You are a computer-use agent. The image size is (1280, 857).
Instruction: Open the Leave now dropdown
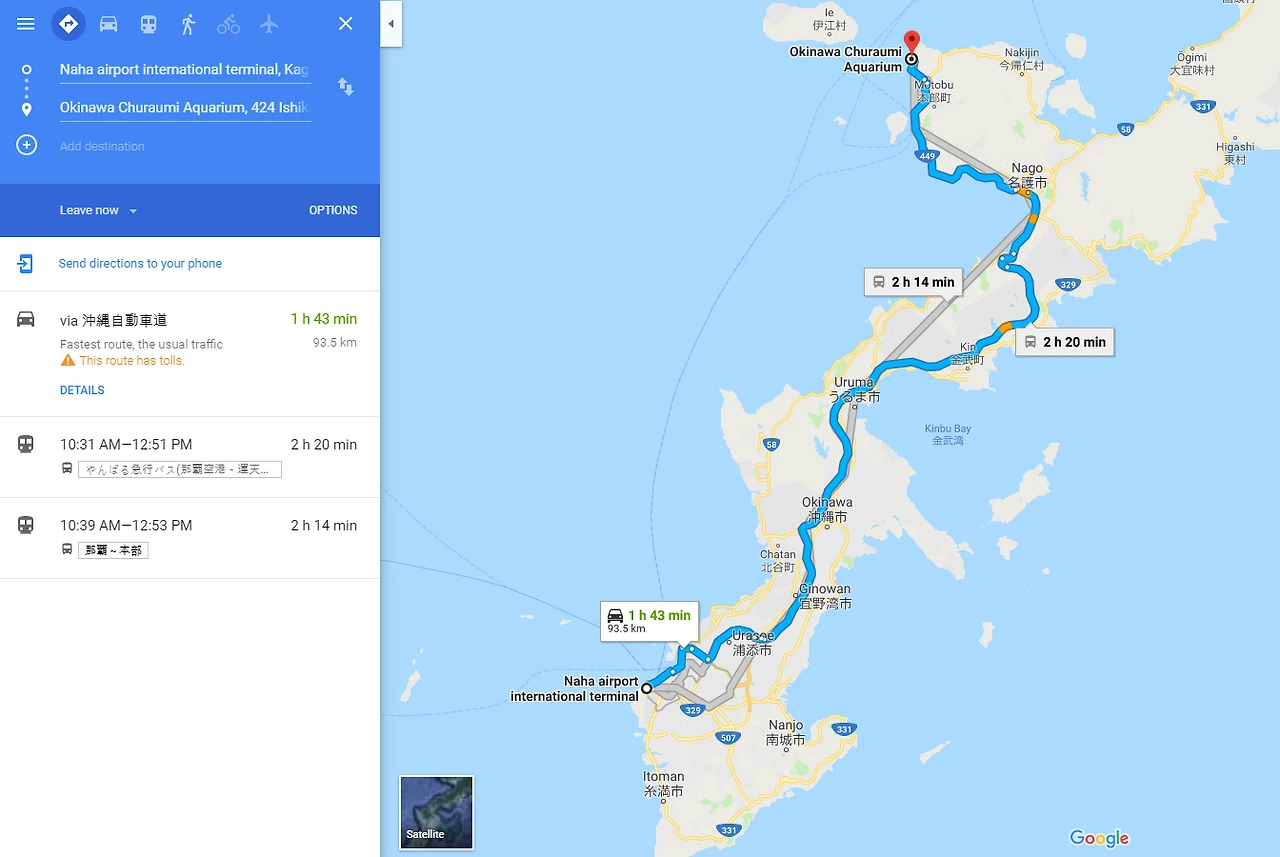click(x=98, y=210)
